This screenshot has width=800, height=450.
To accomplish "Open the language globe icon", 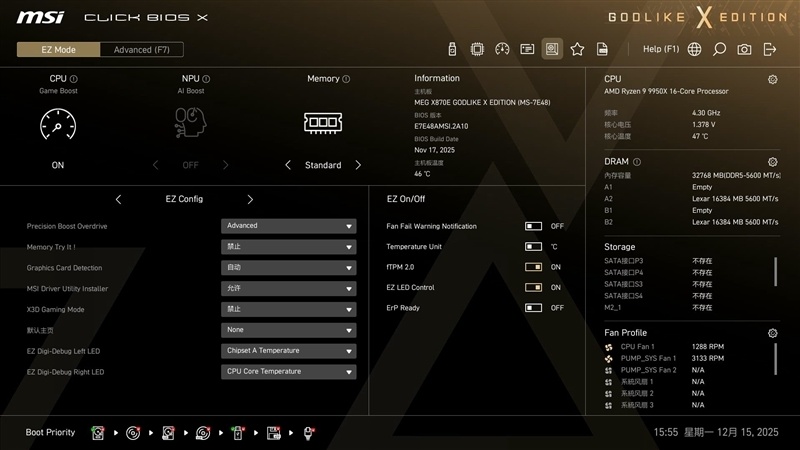I will 694,49.
